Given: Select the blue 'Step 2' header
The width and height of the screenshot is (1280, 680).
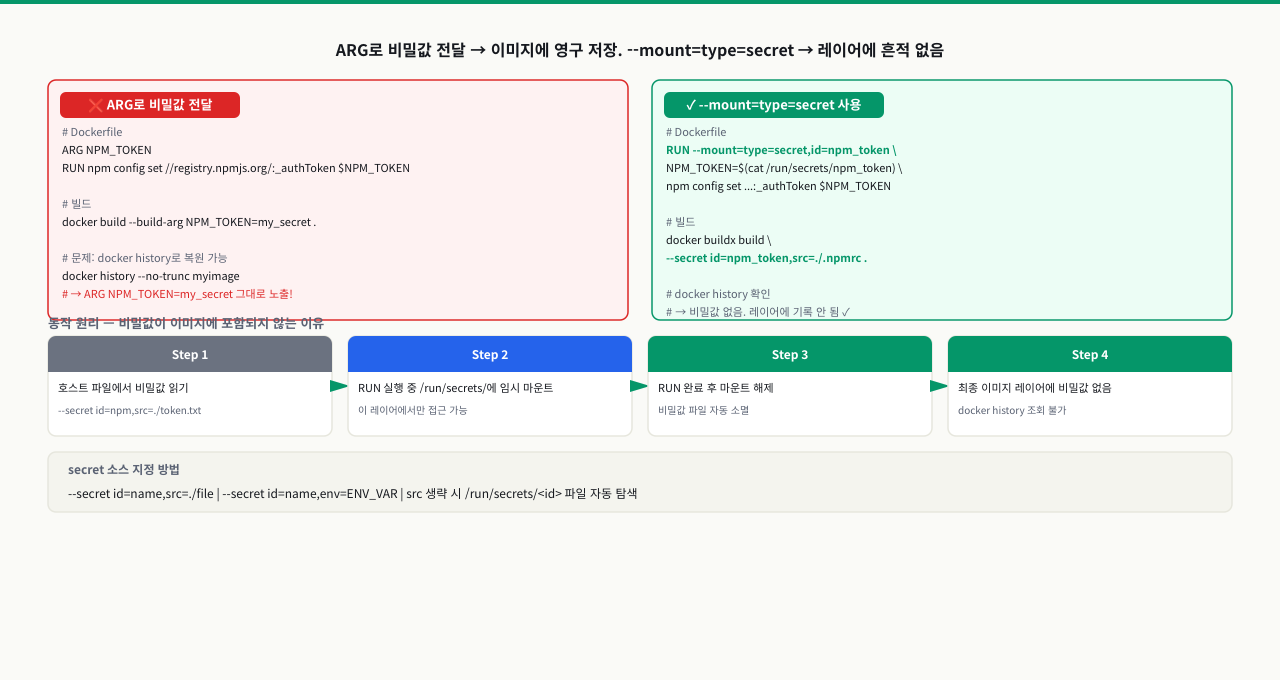Looking at the screenshot, I should (490, 354).
